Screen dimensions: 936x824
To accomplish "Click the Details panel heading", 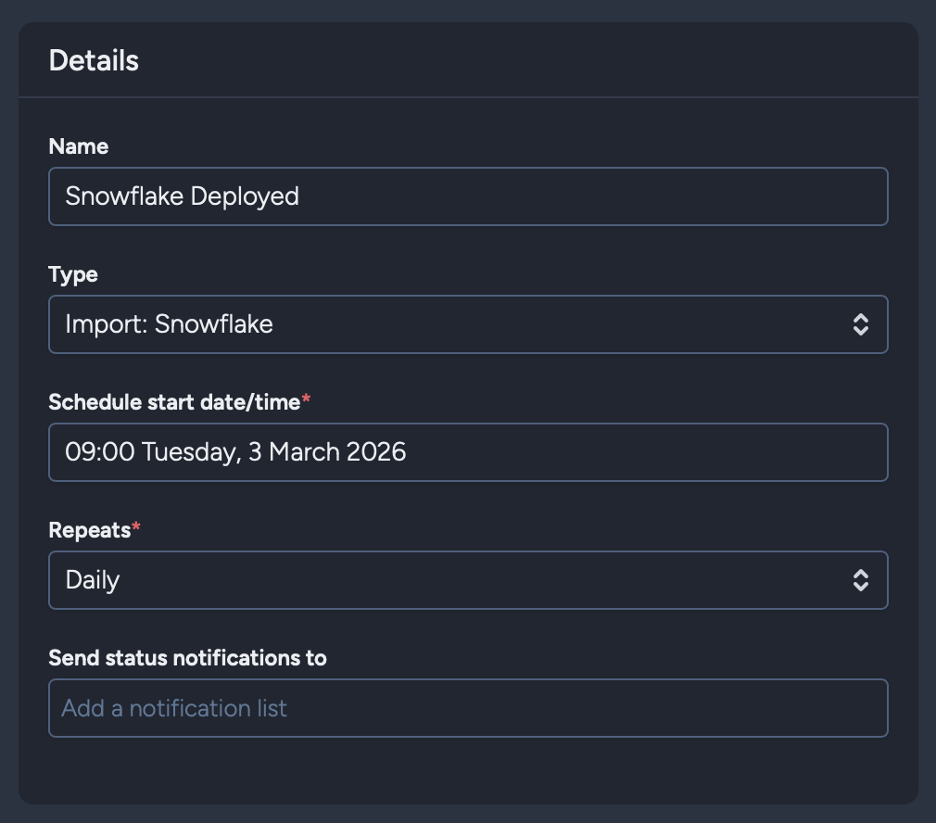I will click(94, 60).
